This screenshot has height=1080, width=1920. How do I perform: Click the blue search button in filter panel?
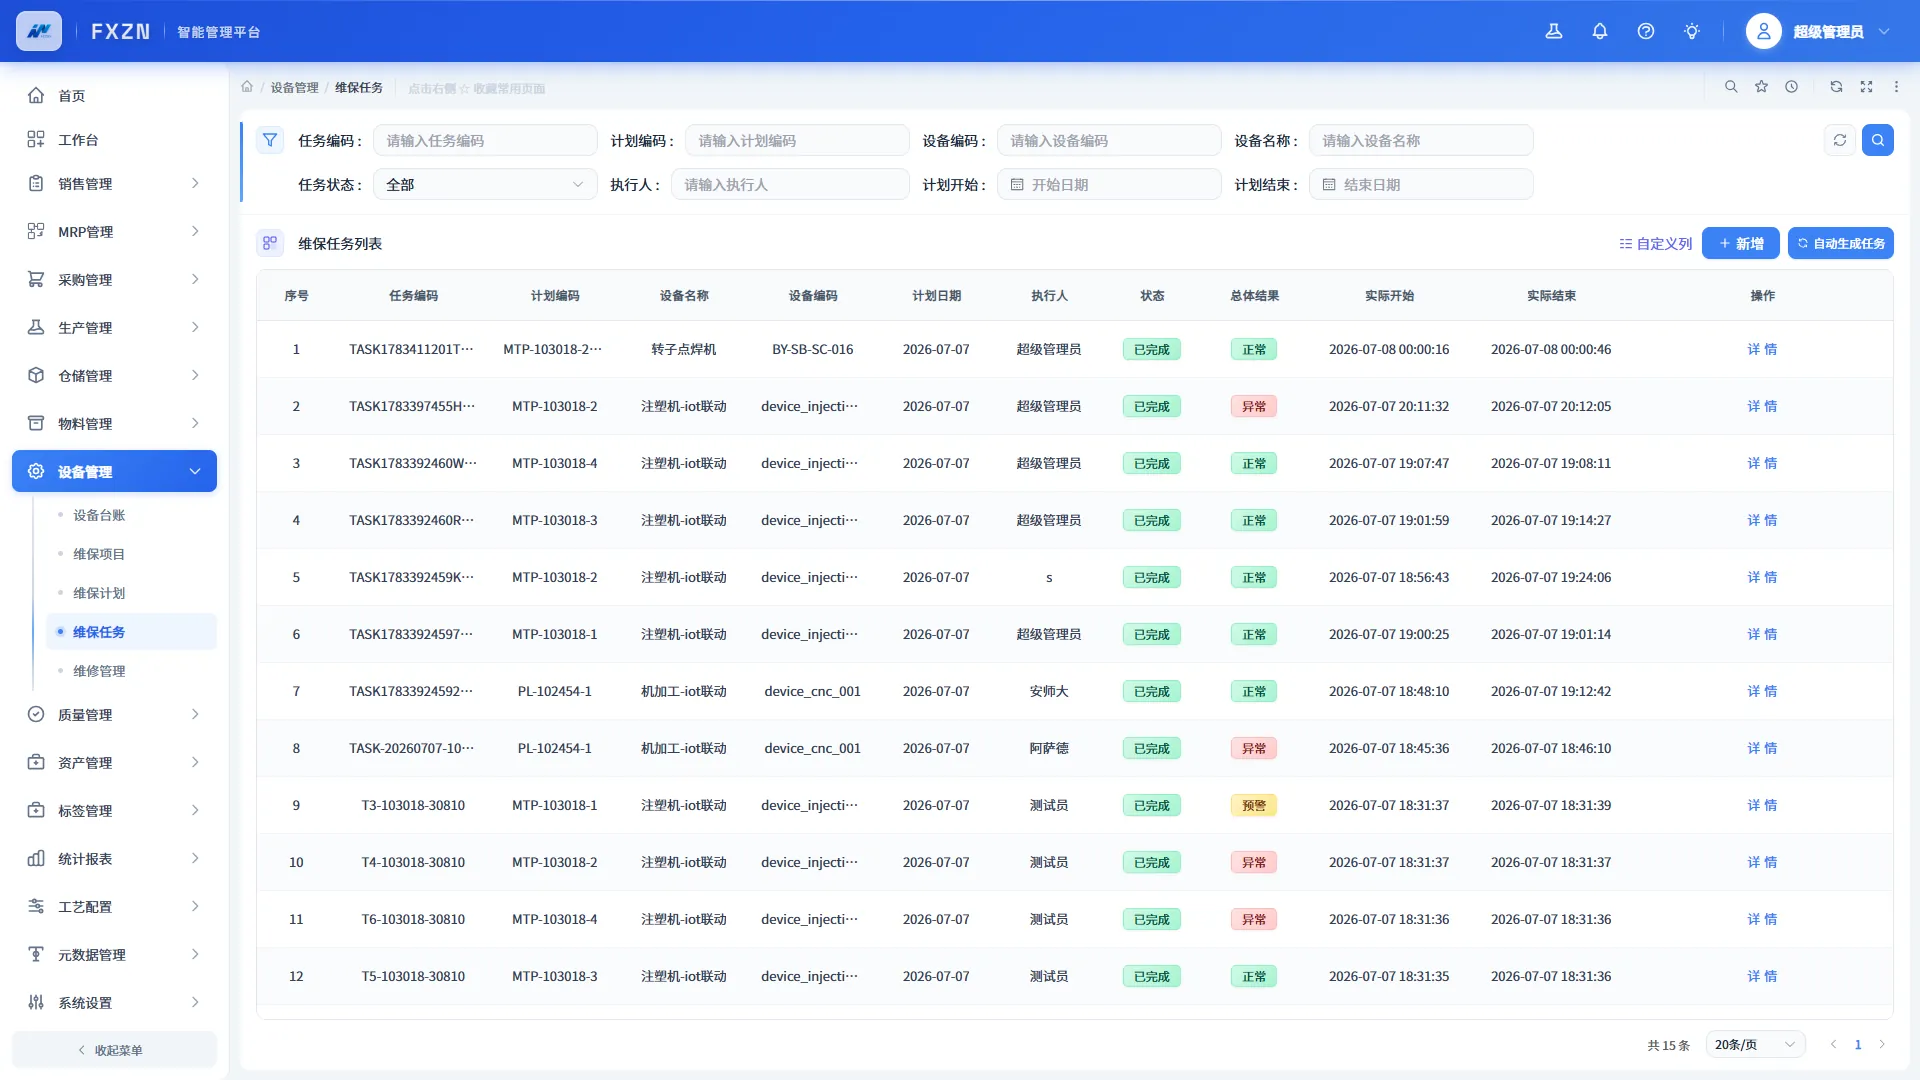click(1878, 140)
